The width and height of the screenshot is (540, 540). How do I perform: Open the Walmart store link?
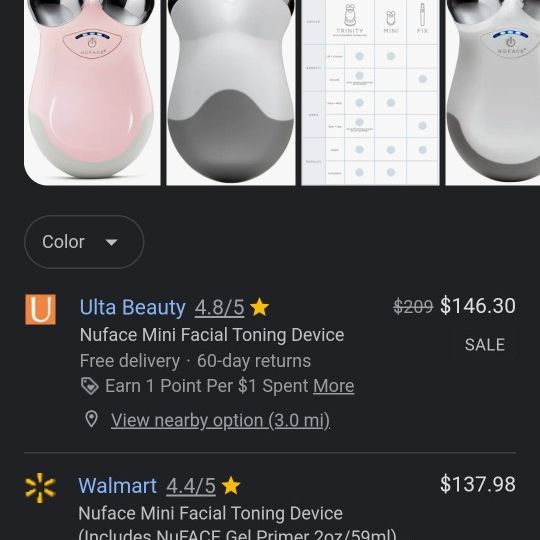coord(118,486)
